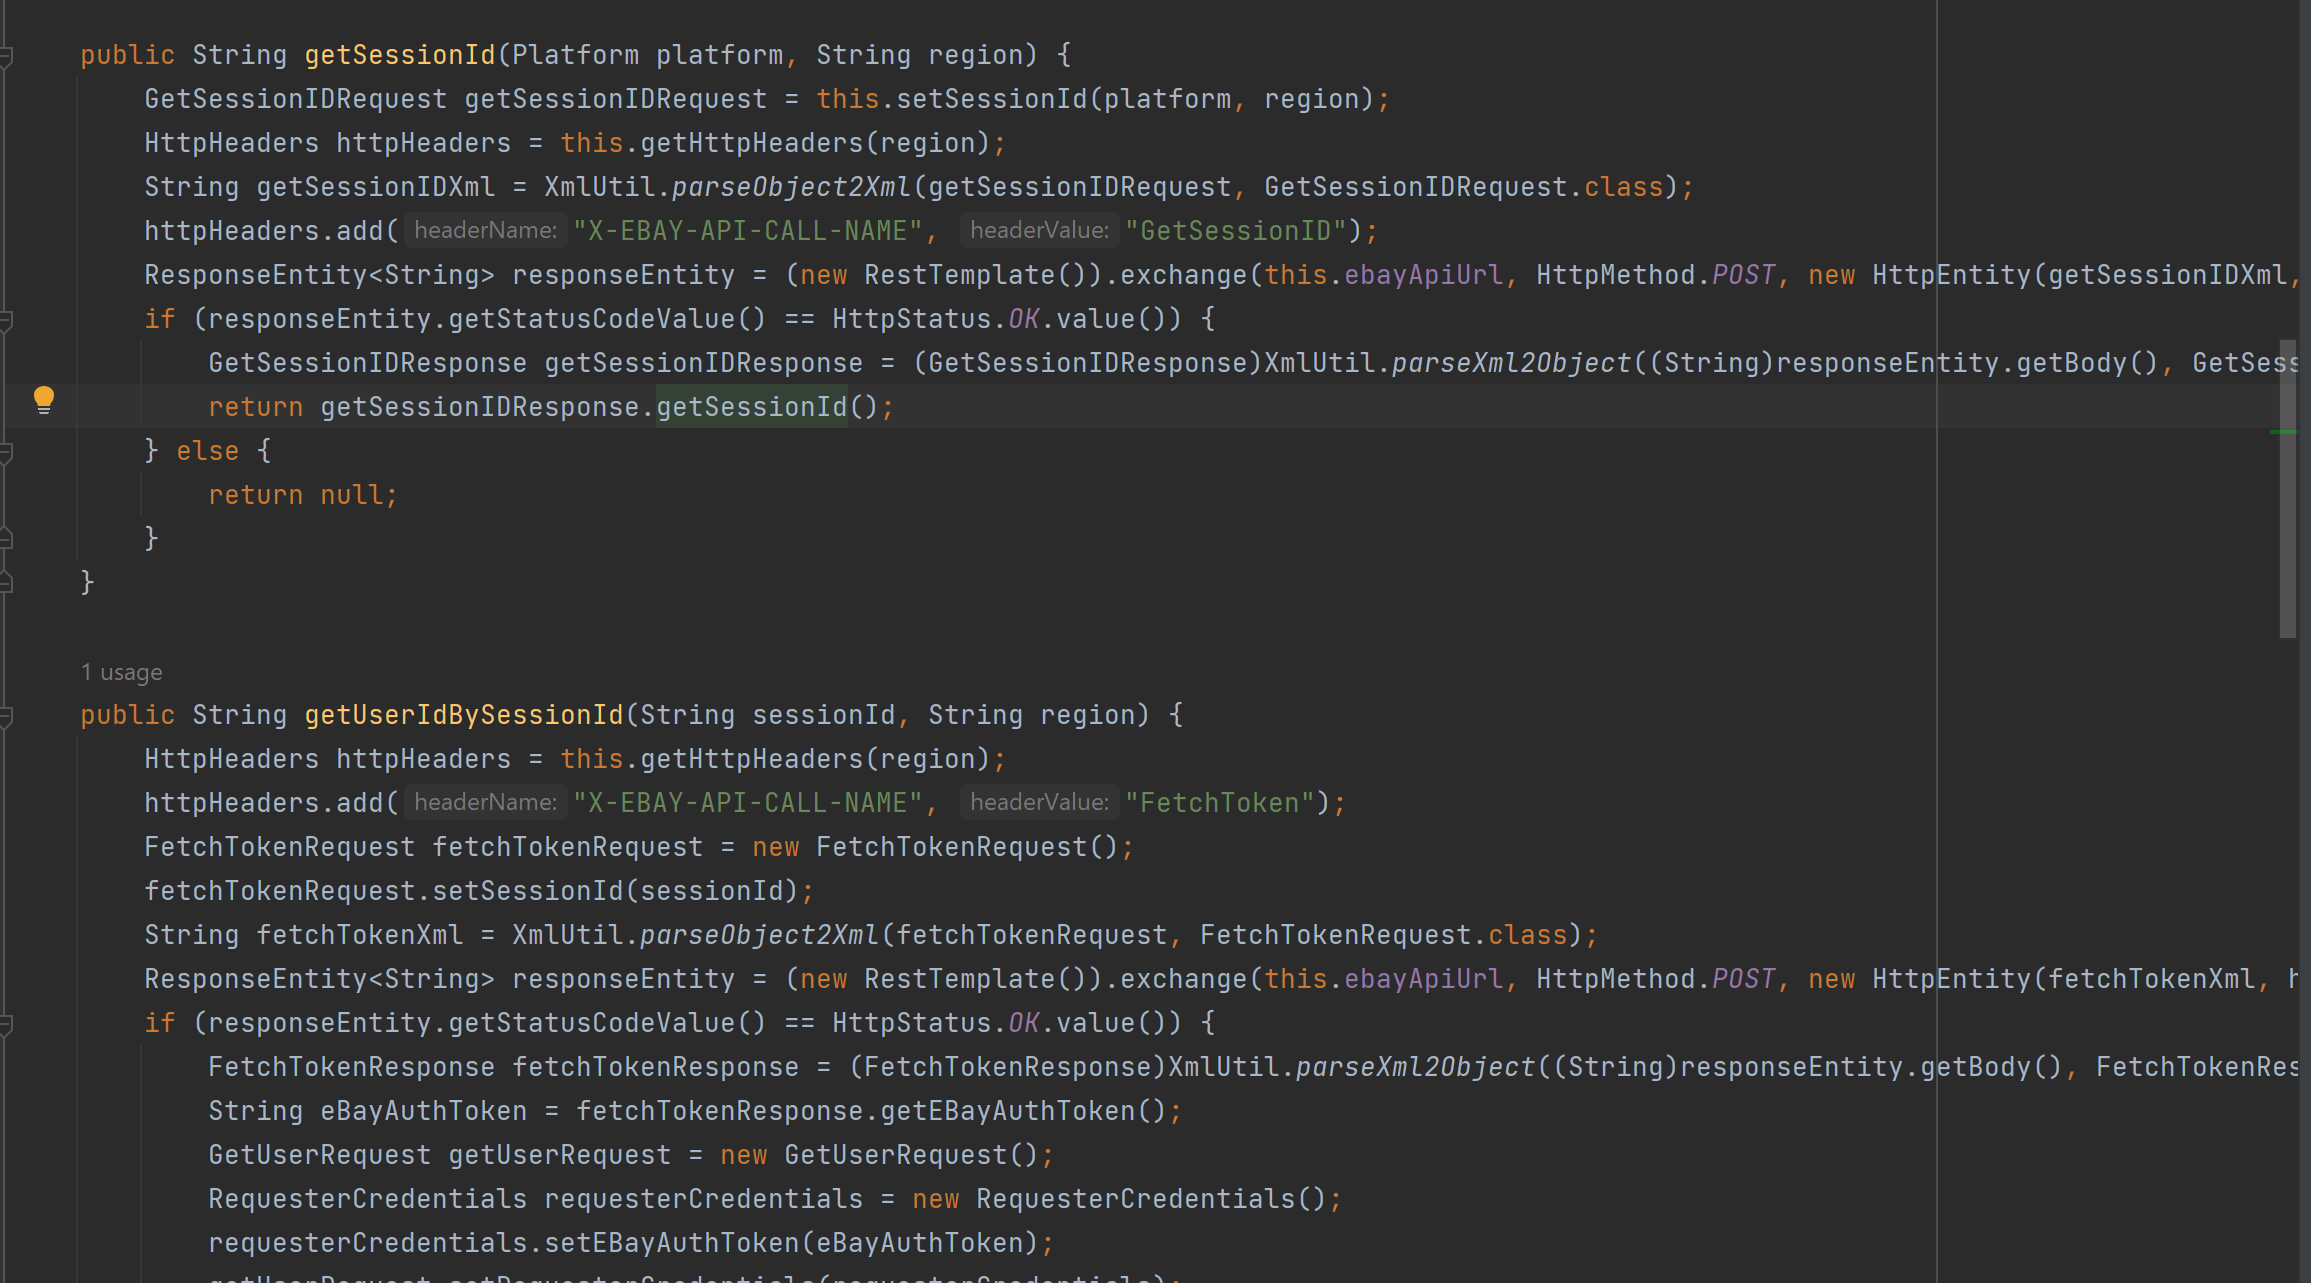Viewport: 2311px width, 1283px height.
Task: Click 'new GetUserRequest()' constructor
Action: click(x=879, y=1155)
